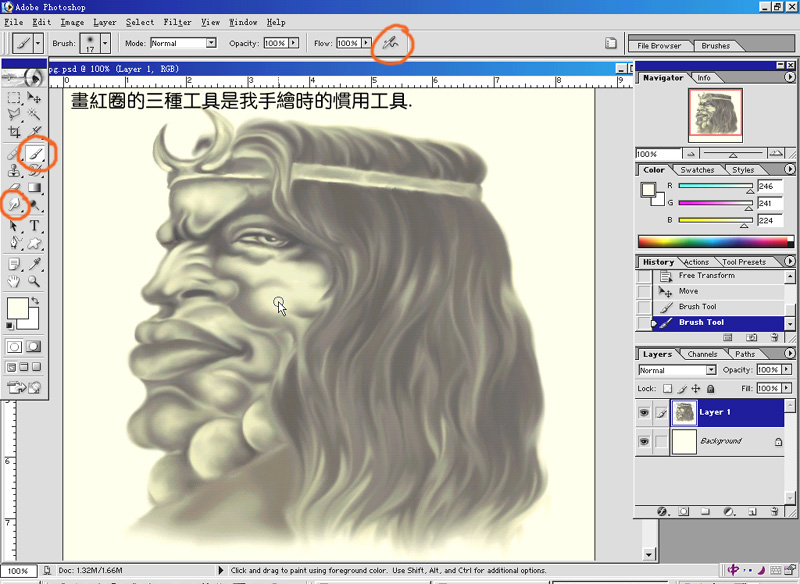The image size is (800, 584).
Task: Create new fill or adjustment layer
Action: (x=729, y=511)
